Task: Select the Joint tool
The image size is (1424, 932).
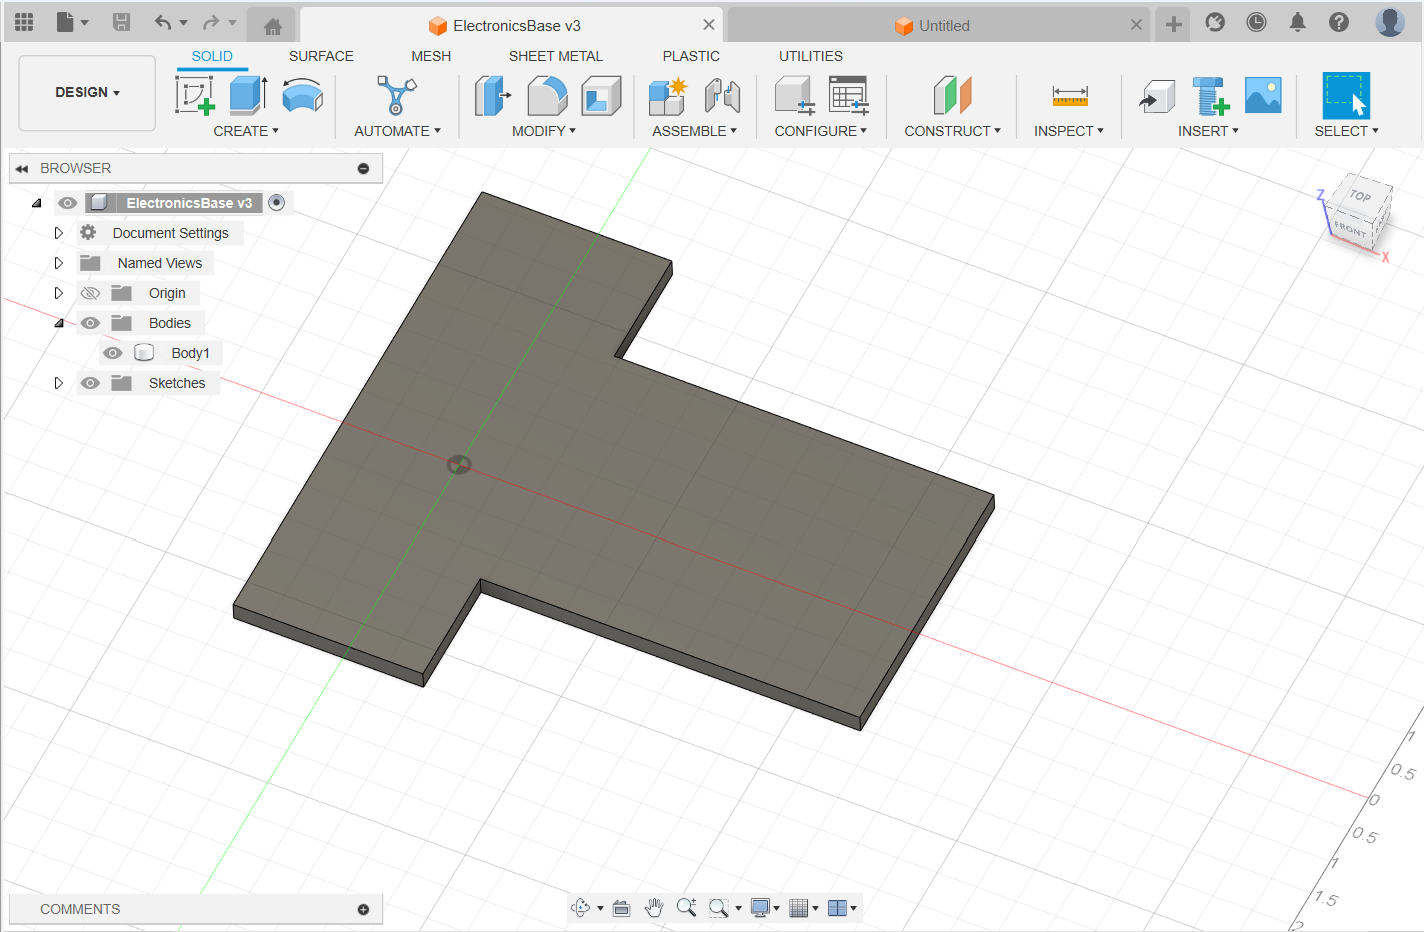Action: click(x=722, y=96)
